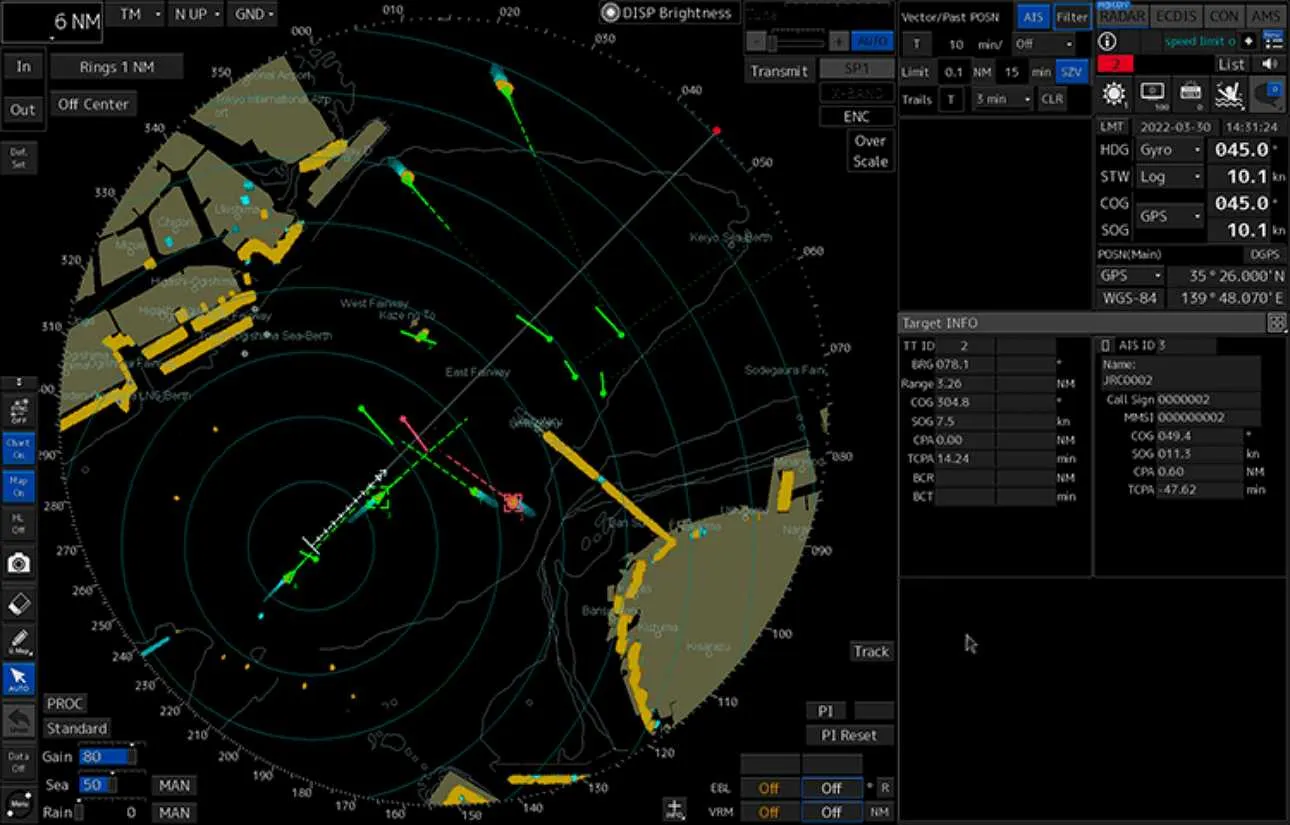Viewport: 1290px width, 825px height.
Task: Open the TM motion mode dropdown
Action: point(135,14)
